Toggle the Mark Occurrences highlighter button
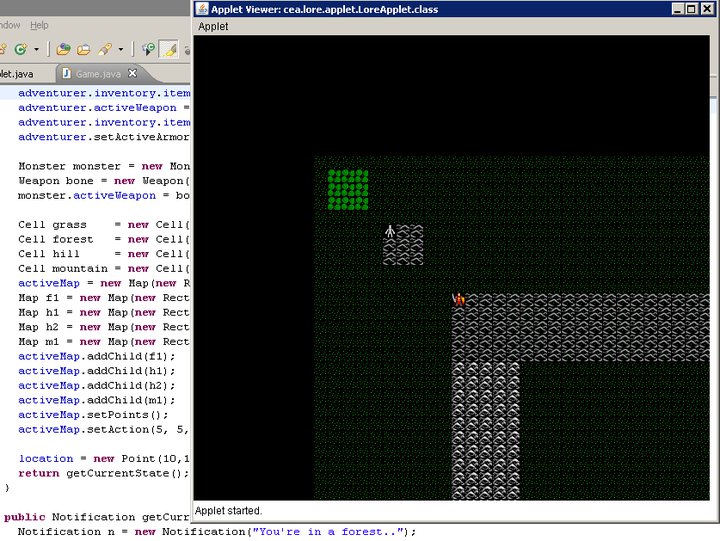Screen dimensions: 720x541 click(169, 49)
